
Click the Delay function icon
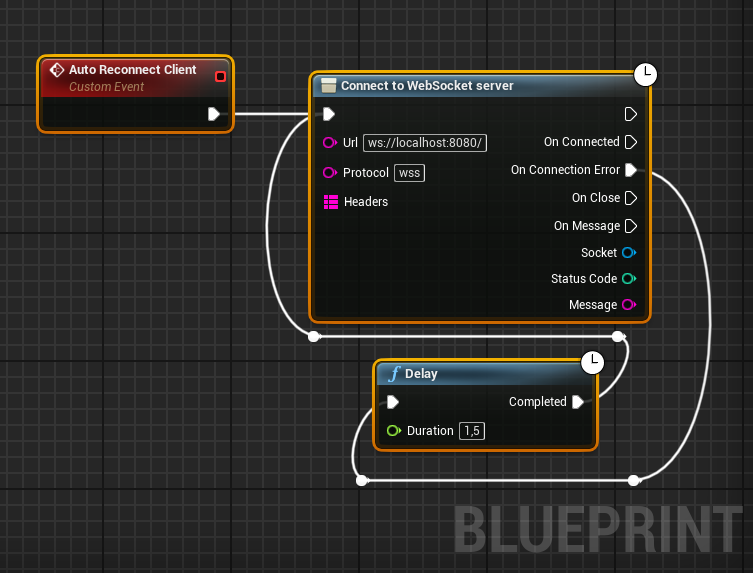pos(394,374)
